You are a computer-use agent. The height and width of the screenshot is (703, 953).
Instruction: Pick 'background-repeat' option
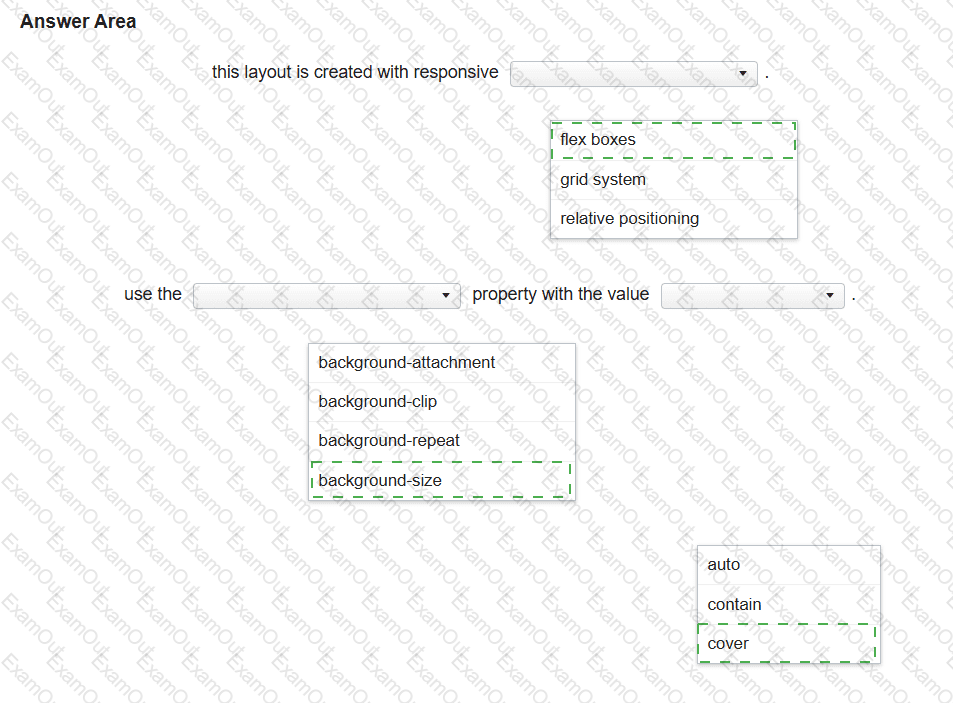tap(442, 441)
